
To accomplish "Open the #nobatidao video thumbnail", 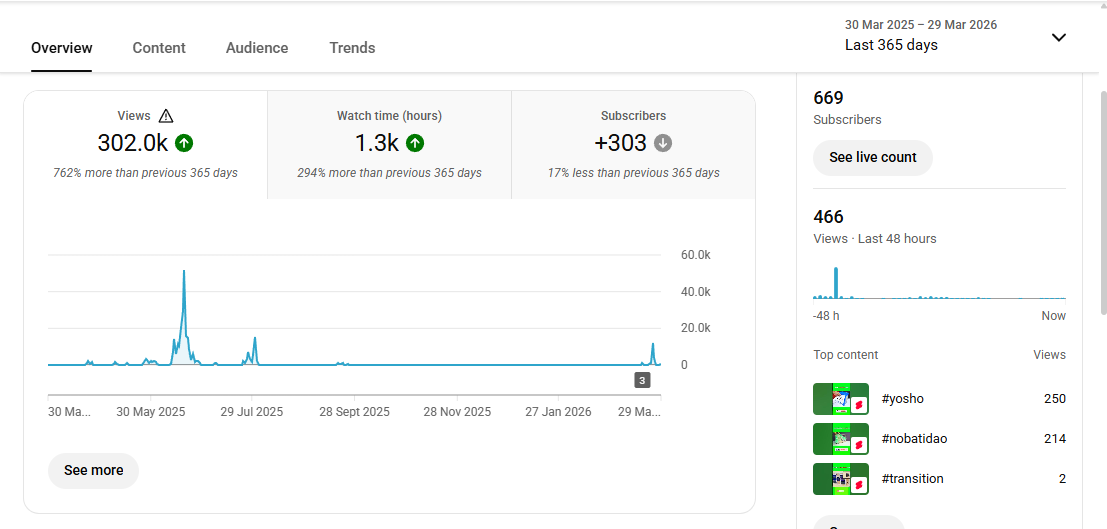I will 840,439.
